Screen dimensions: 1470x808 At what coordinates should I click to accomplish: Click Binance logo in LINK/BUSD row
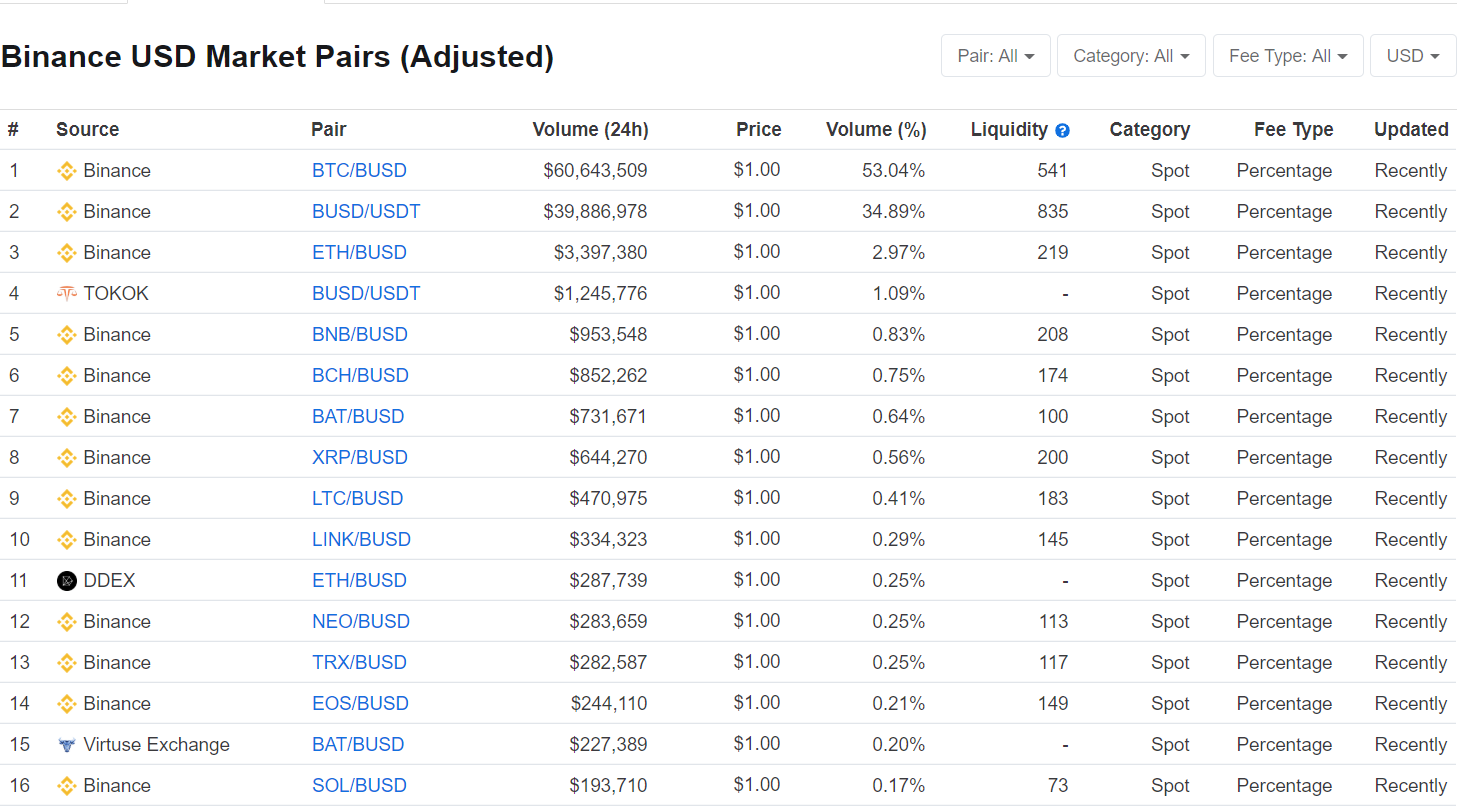pyautogui.click(x=67, y=540)
